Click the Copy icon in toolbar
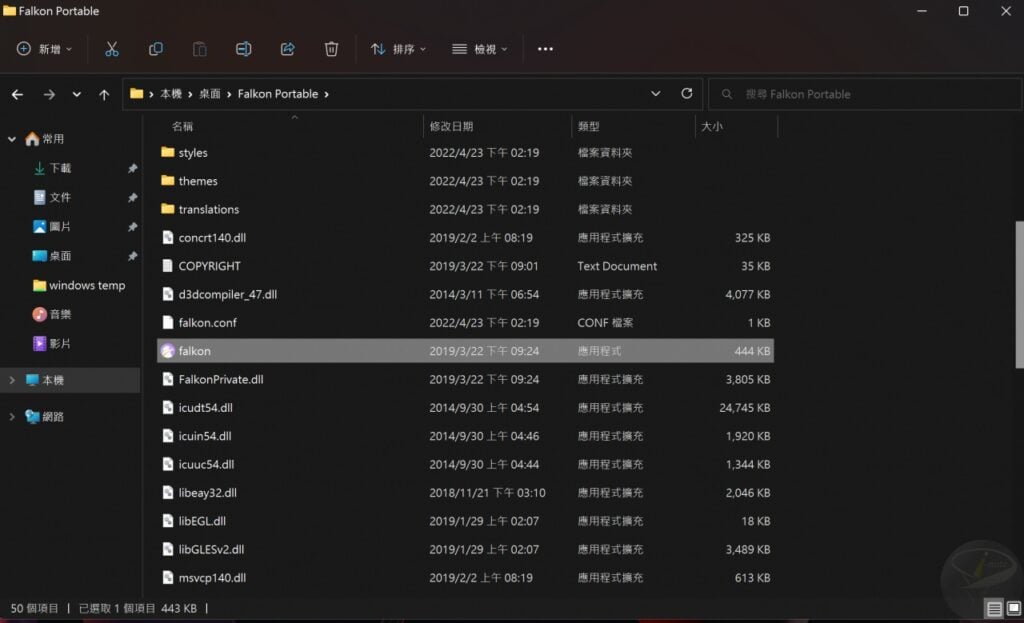The height and width of the screenshot is (623, 1024). [156, 49]
